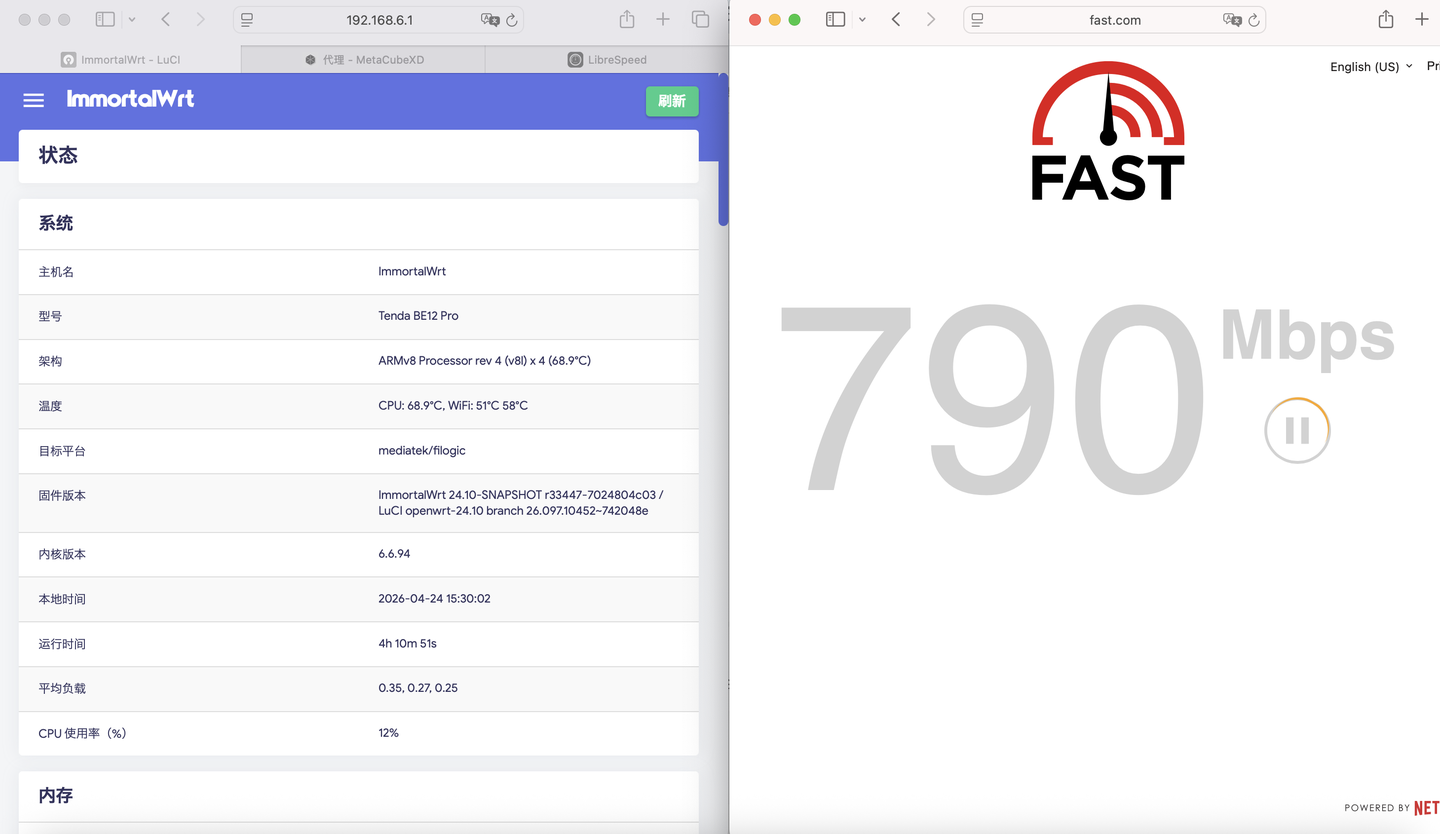The height and width of the screenshot is (834, 1440).
Task: Click the translate icon in the fast.com address bar
Action: pos(1232,20)
